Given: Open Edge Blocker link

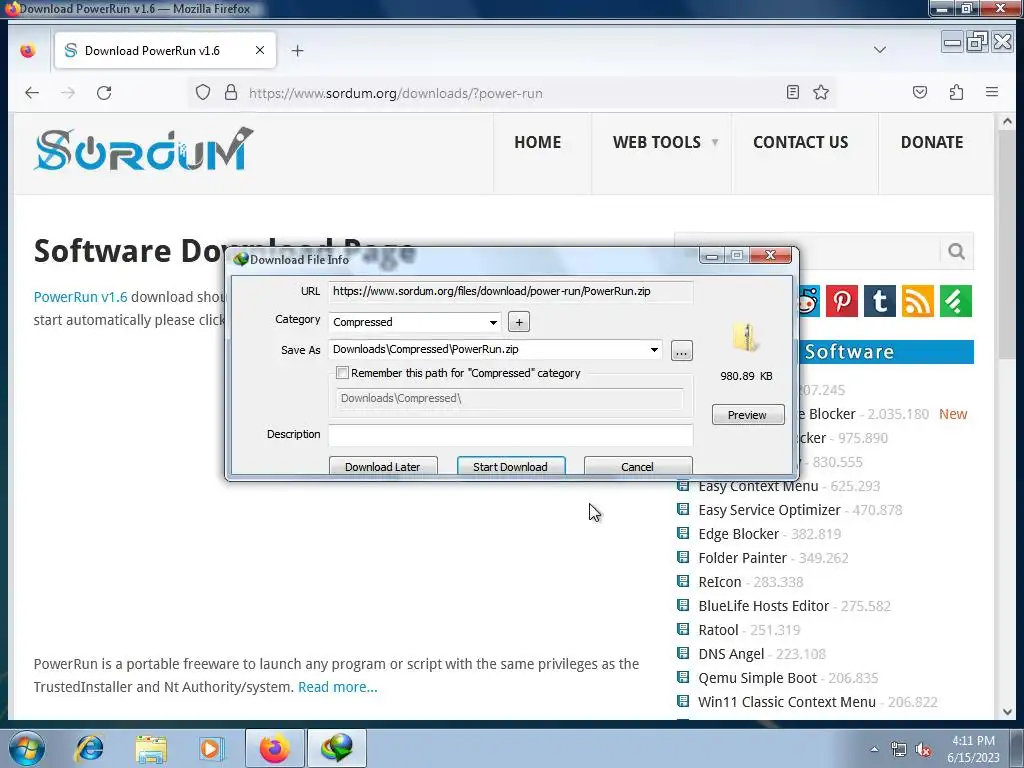Looking at the screenshot, I should [x=739, y=534].
